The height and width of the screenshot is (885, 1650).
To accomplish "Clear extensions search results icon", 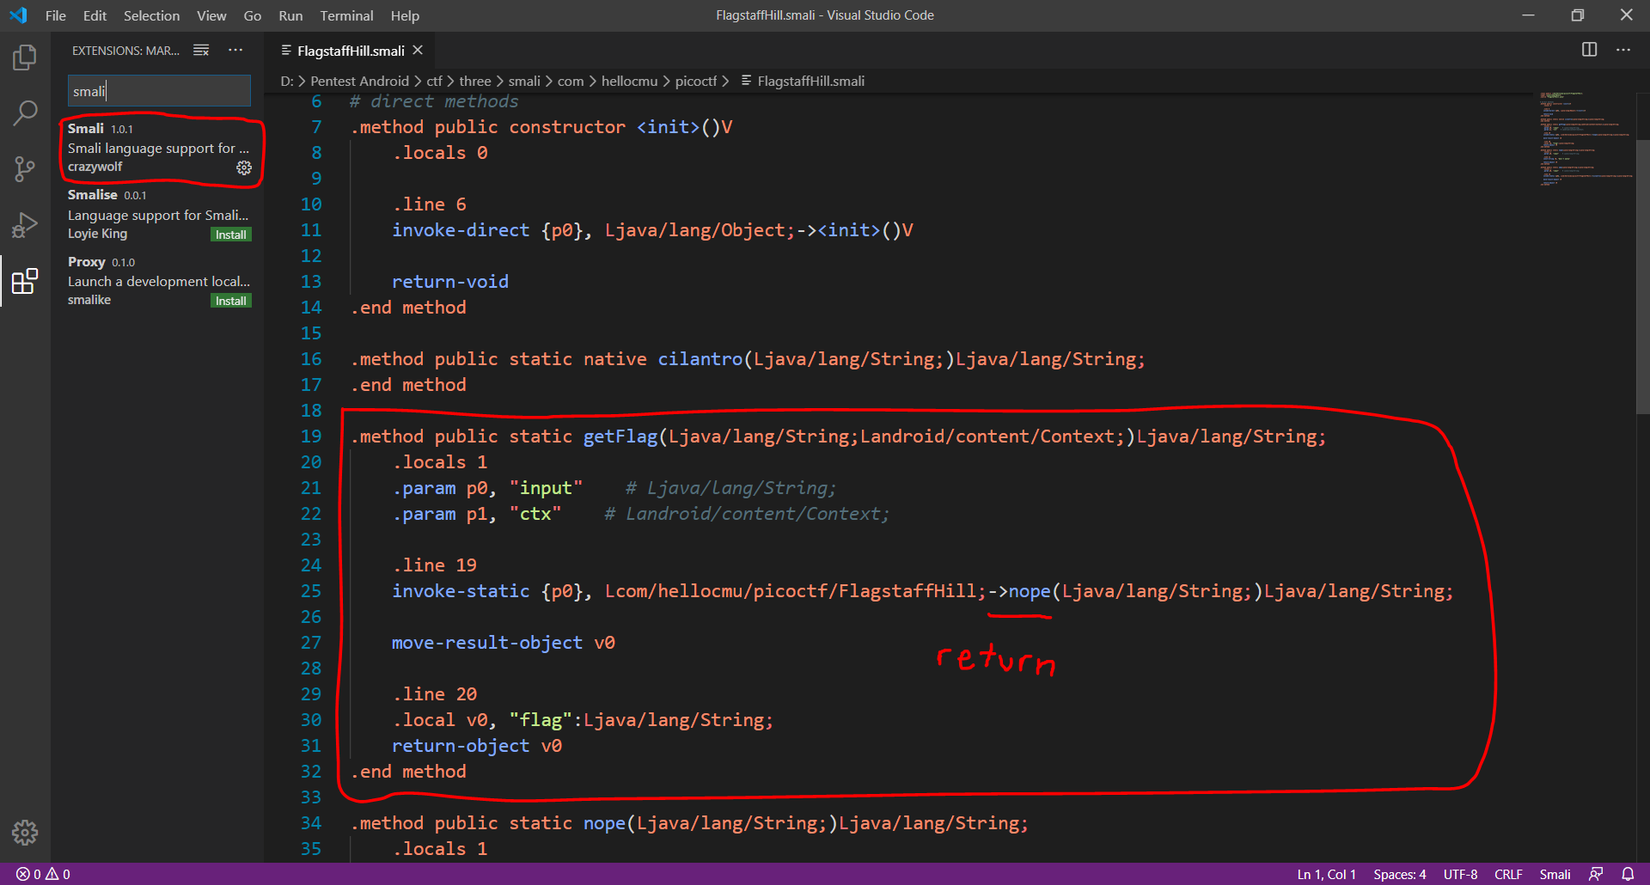I will pos(201,50).
